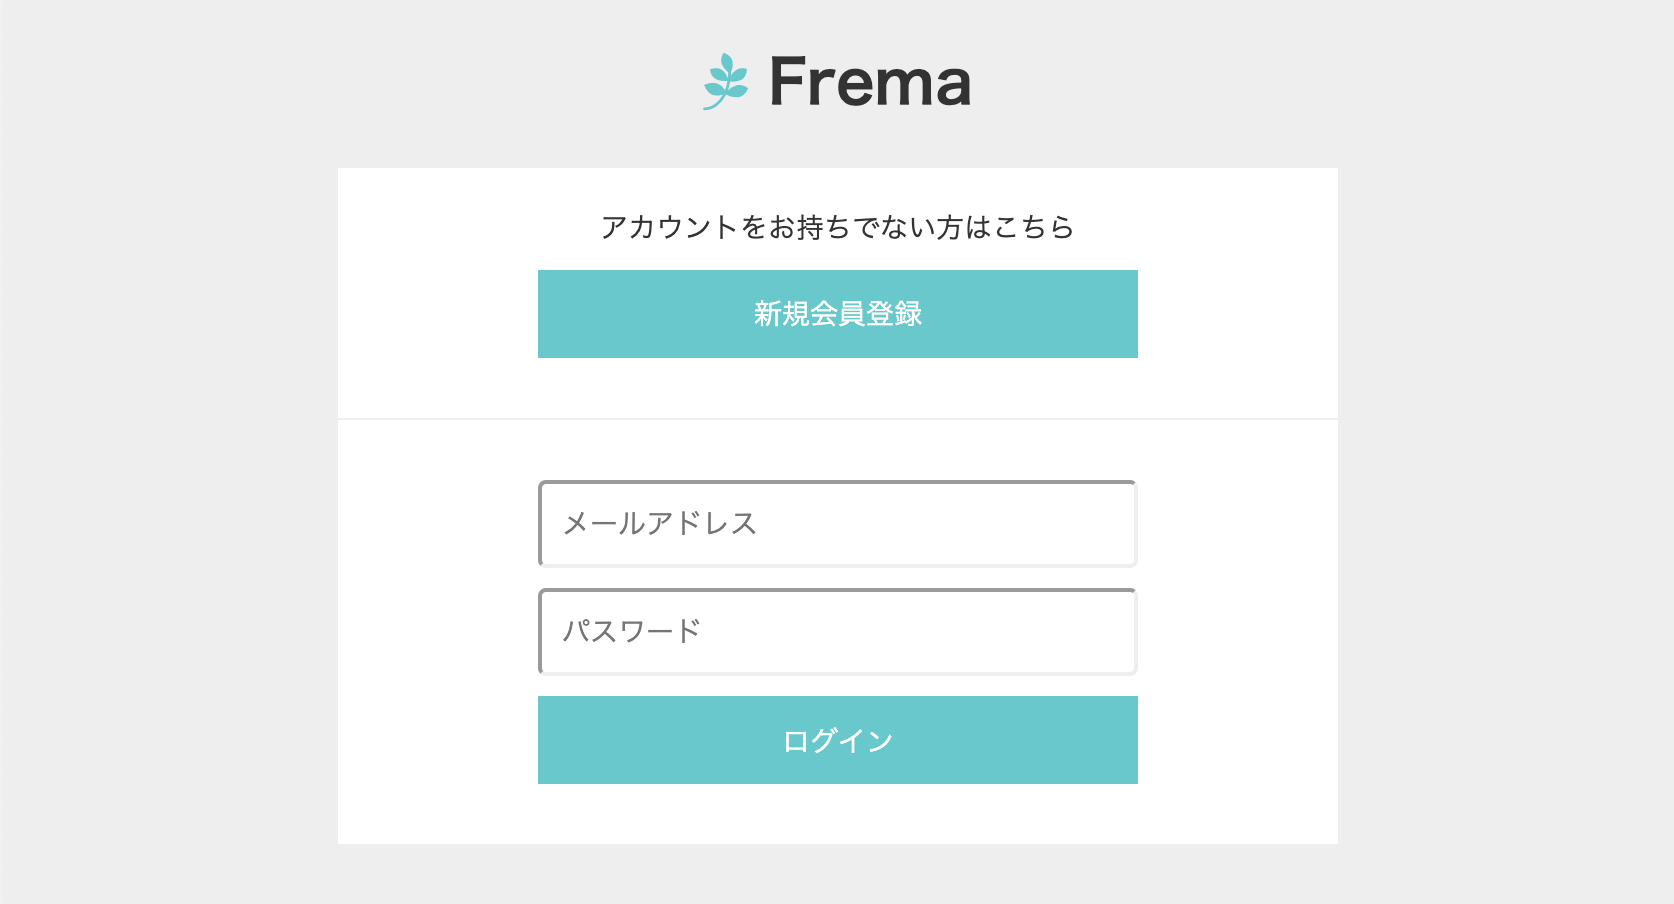Hit the teal ログイン button below password
This screenshot has height=904, width=1674.
coord(837,740)
